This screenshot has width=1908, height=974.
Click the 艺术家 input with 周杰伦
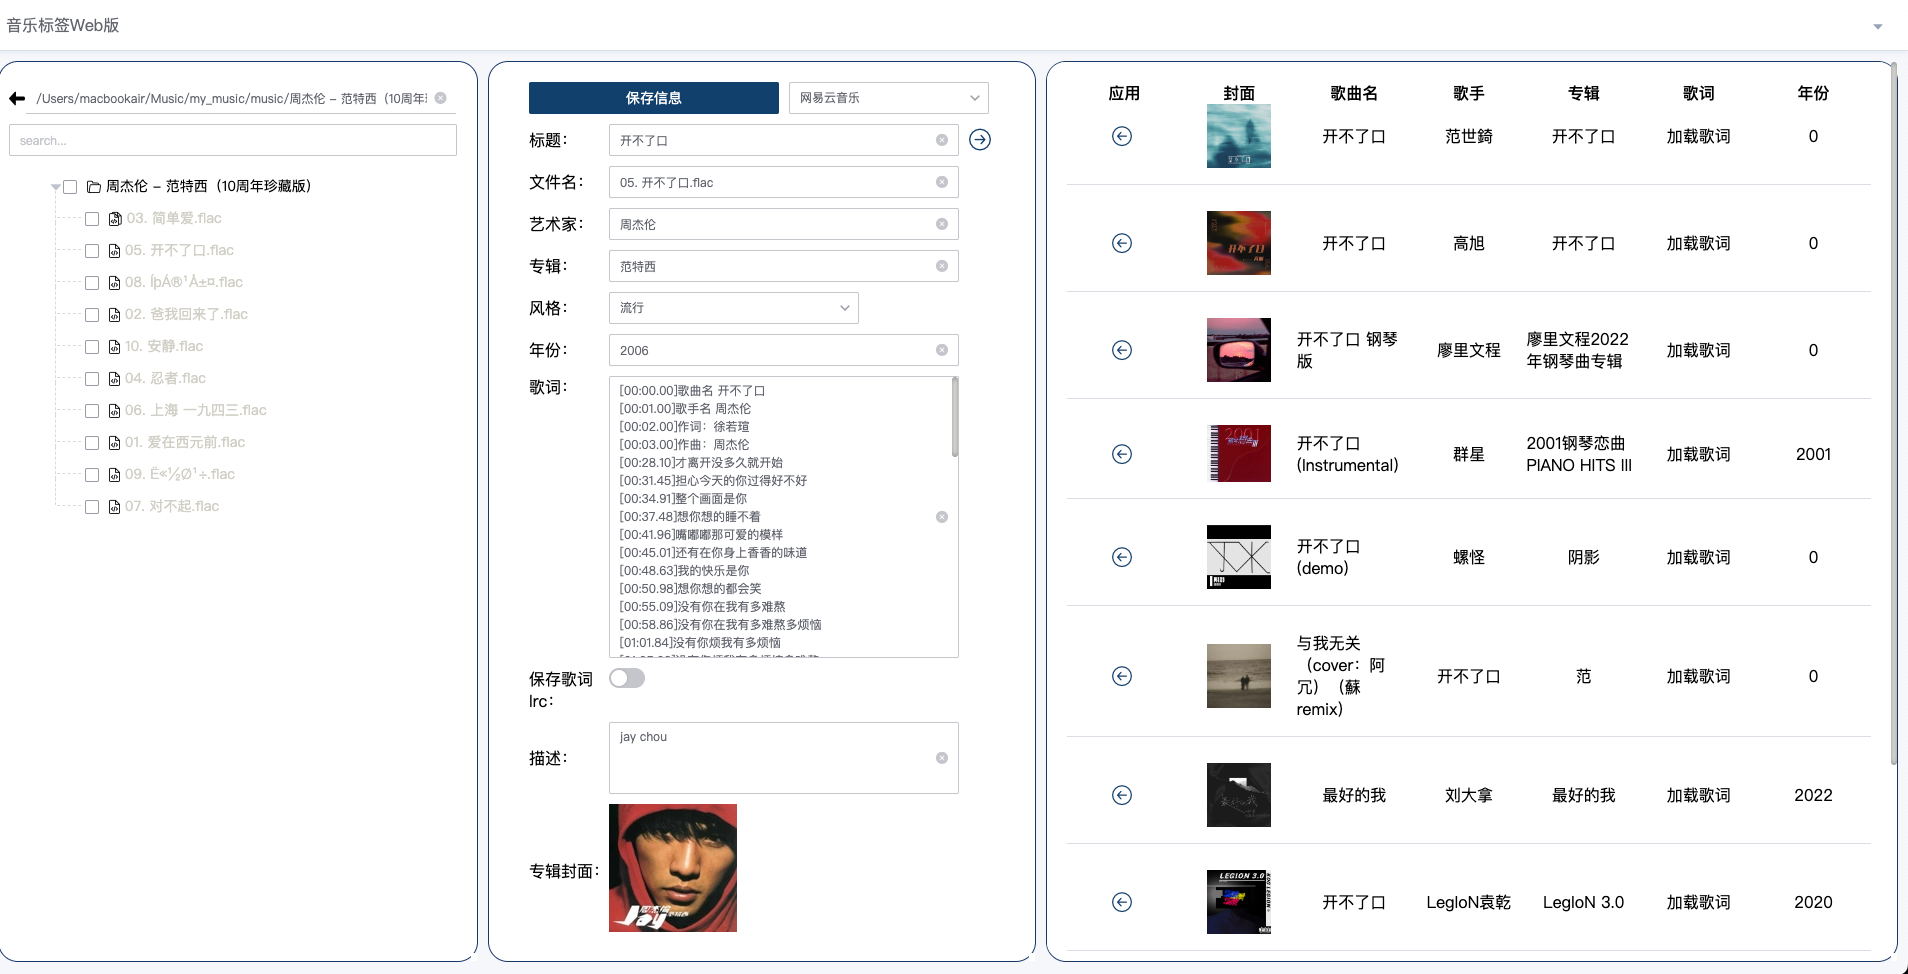tap(784, 224)
